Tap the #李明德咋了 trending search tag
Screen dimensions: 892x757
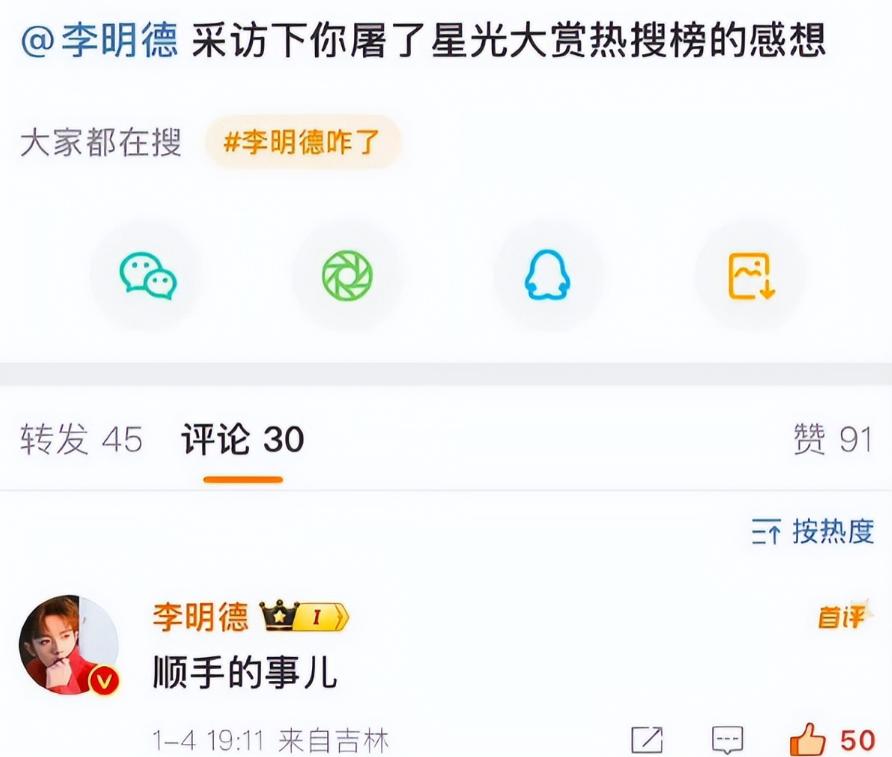(302, 142)
